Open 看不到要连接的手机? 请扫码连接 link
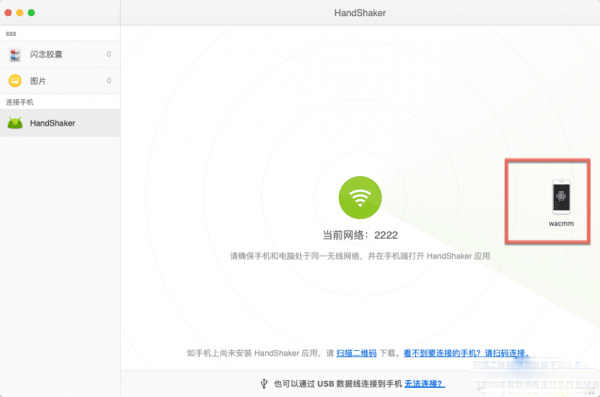 click(466, 353)
